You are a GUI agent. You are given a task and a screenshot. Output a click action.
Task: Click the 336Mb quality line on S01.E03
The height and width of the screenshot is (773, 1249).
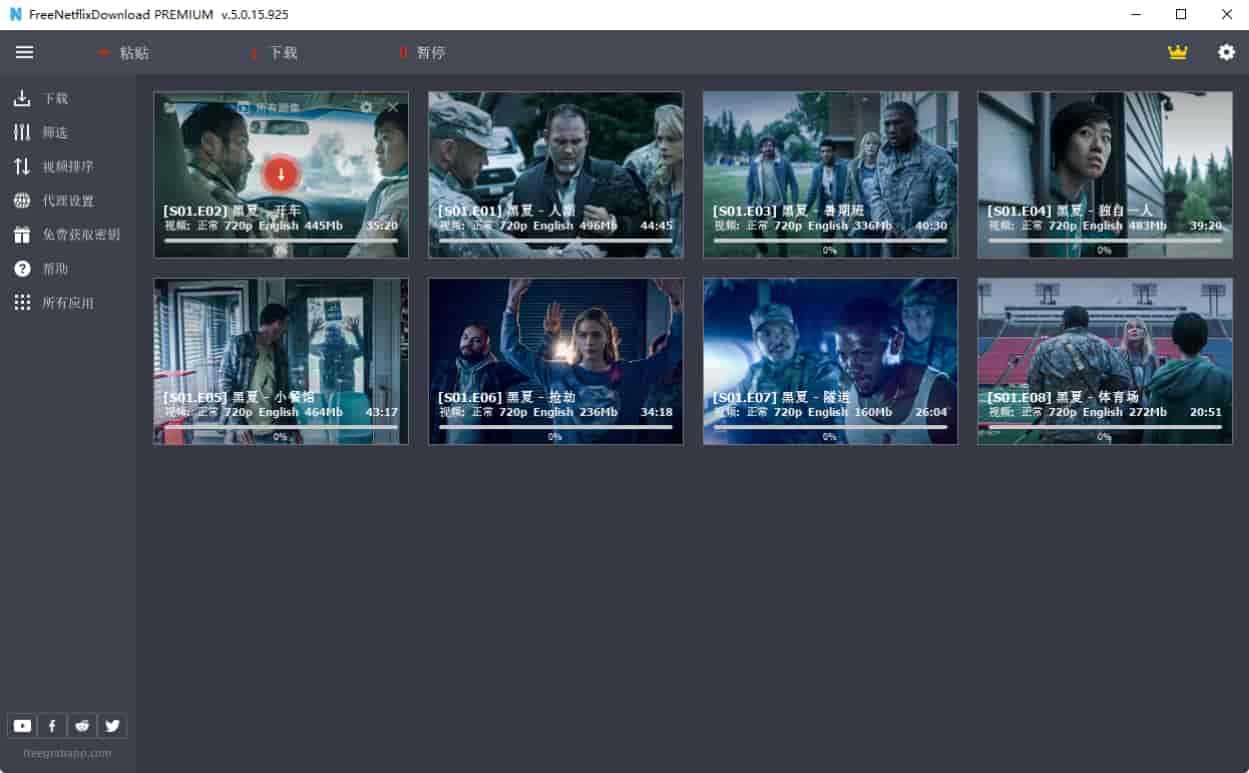click(803, 226)
